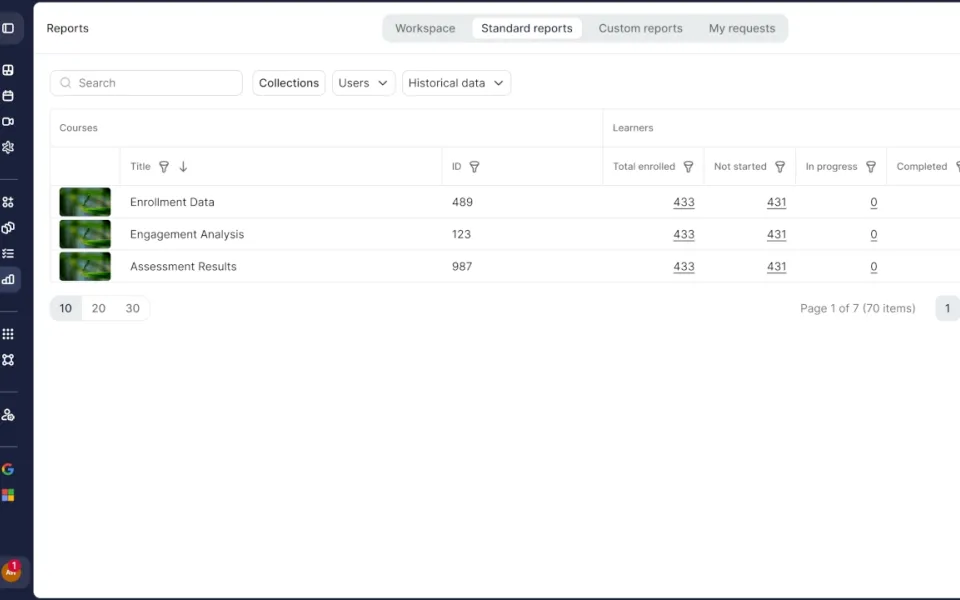960x600 pixels.
Task: Select the Enrollment Data title
Action: [172, 202]
